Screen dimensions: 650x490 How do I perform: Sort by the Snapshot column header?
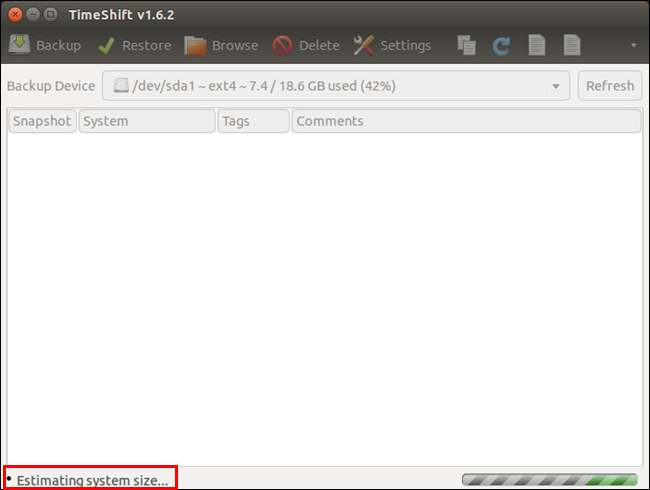[x=42, y=121]
